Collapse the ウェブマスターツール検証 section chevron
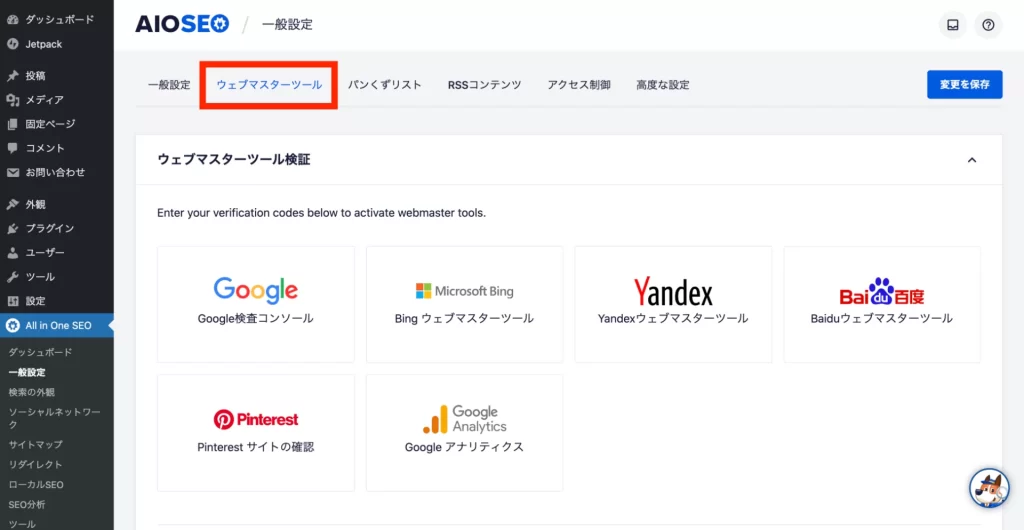 pyautogui.click(x=971, y=160)
